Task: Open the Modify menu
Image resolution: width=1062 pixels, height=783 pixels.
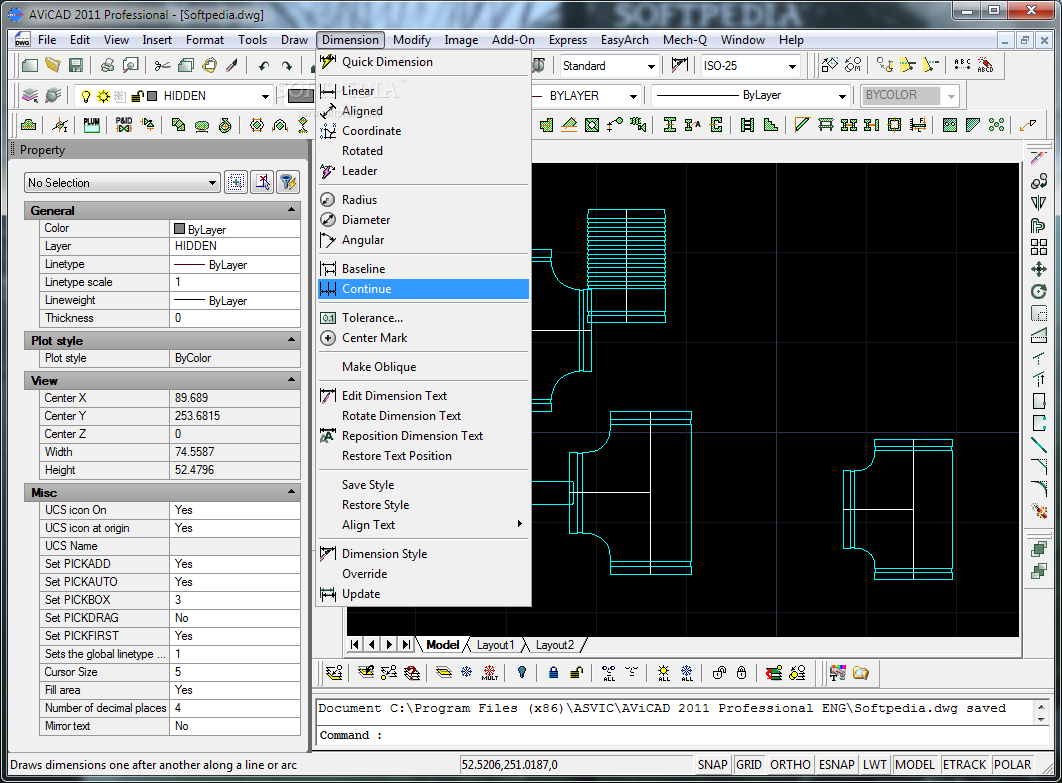Action: (x=411, y=40)
